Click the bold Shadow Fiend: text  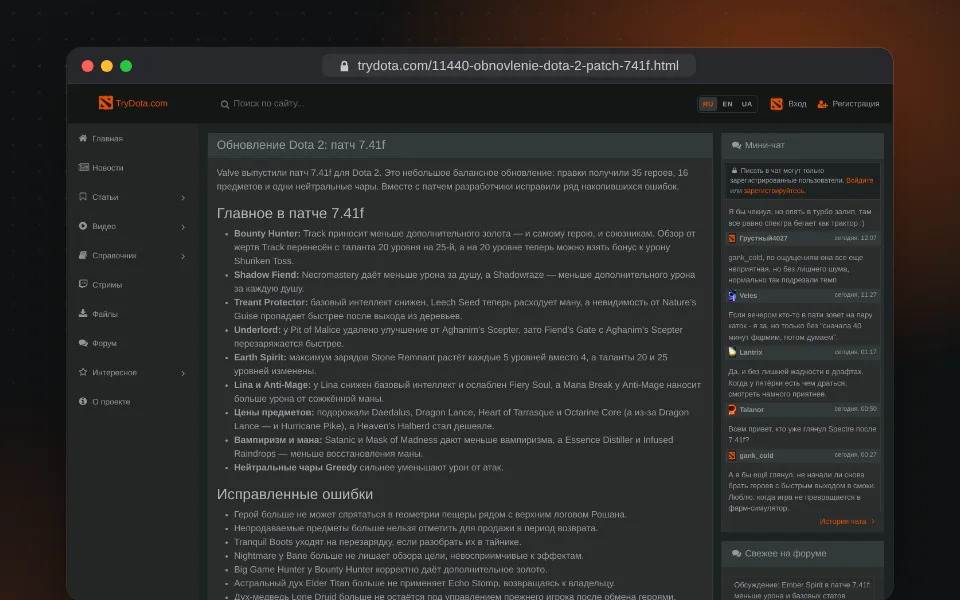(266, 275)
